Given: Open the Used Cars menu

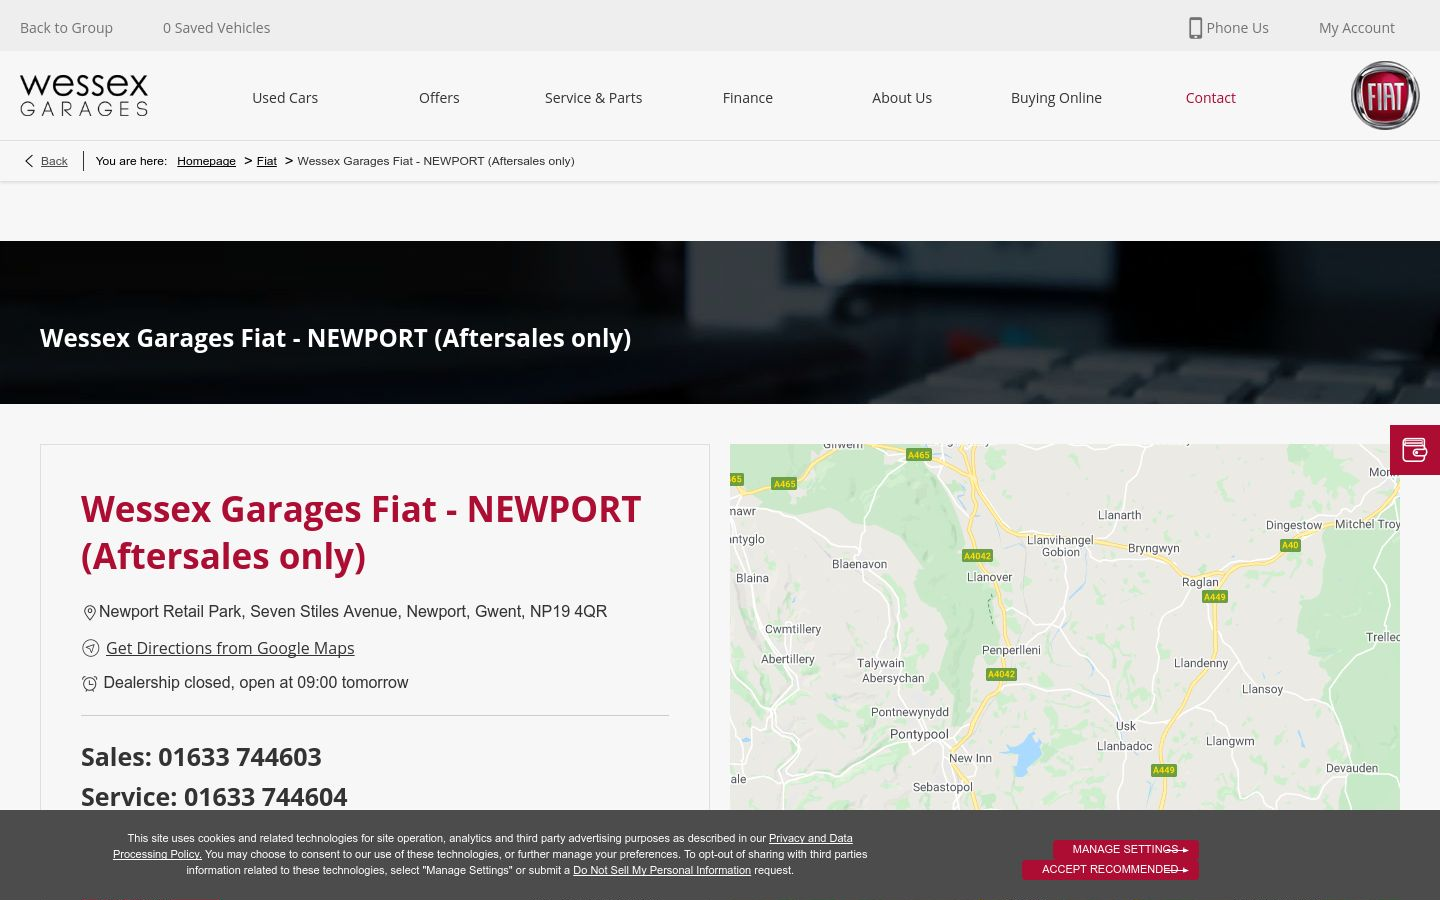Looking at the screenshot, I should (x=285, y=98).
